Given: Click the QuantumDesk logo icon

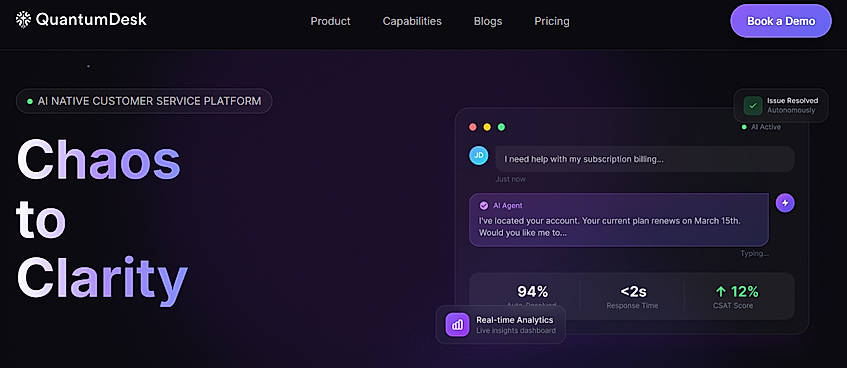Looking at the screenshot, I should click(x=23, y=20).
